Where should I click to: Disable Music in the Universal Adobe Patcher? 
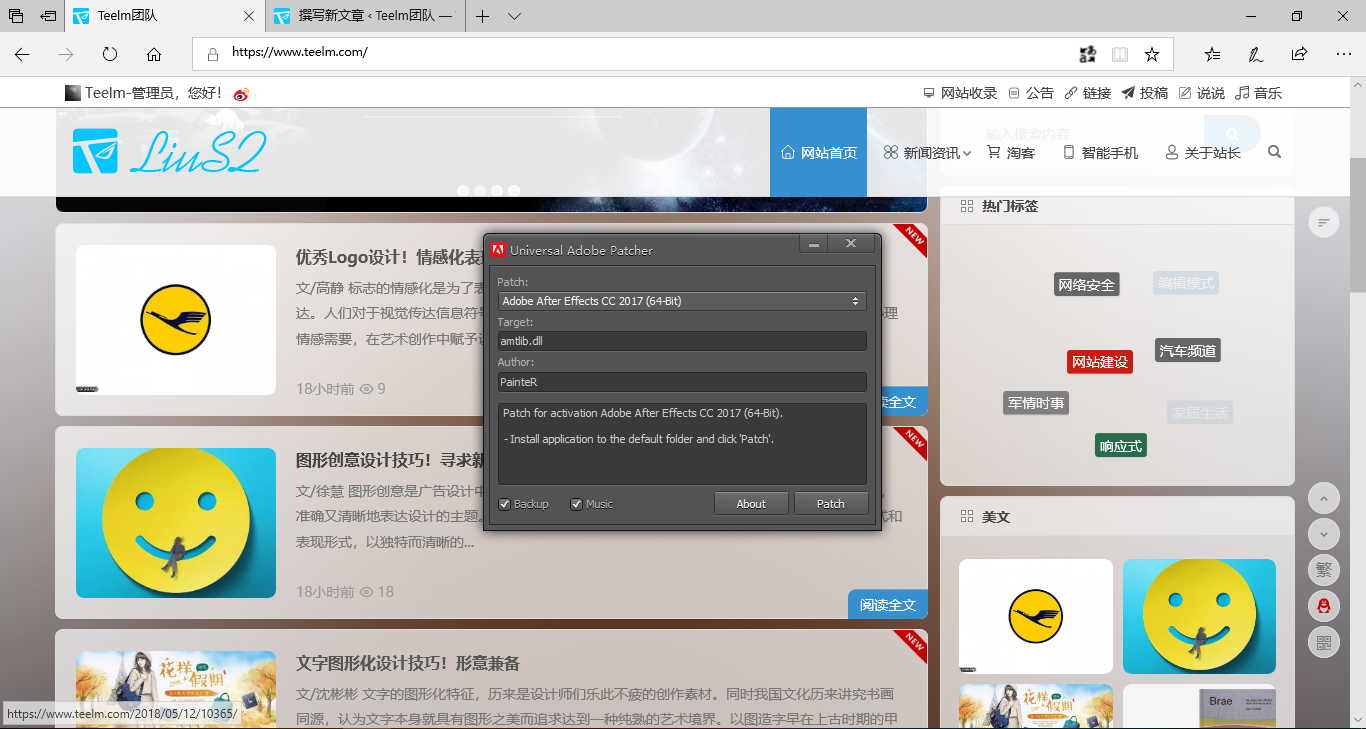[574, 504]
